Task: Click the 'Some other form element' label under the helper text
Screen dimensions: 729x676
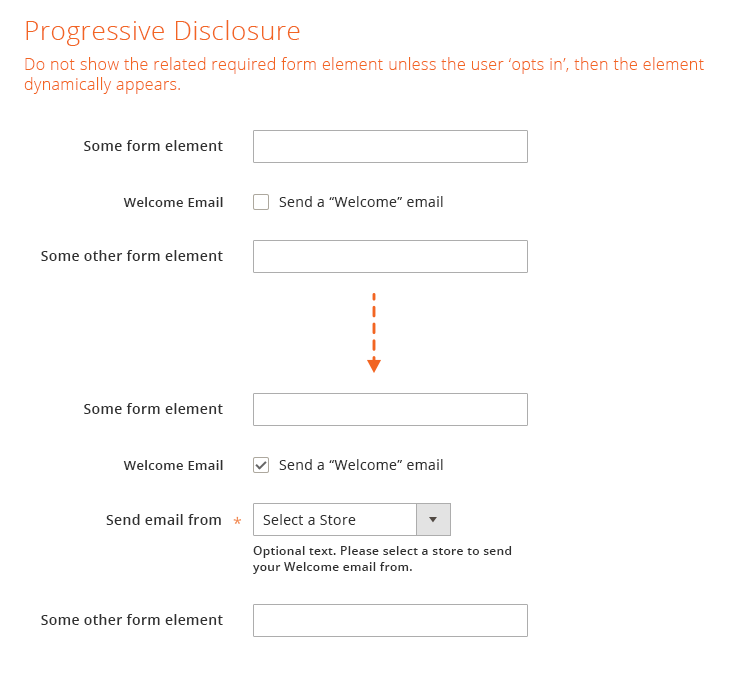Action: pyautogui.click(x=132, y=620)
